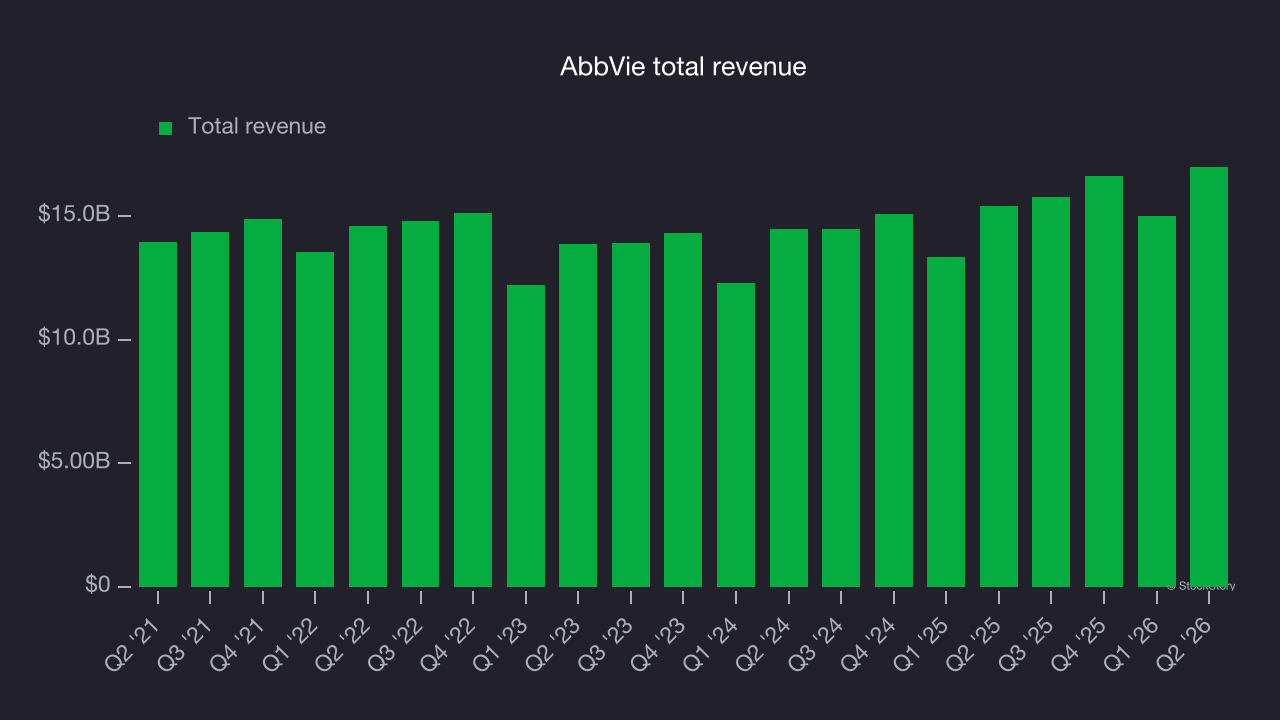
Task: Click the revenue bar for Q1 '24
Action: tap(736, 435)
